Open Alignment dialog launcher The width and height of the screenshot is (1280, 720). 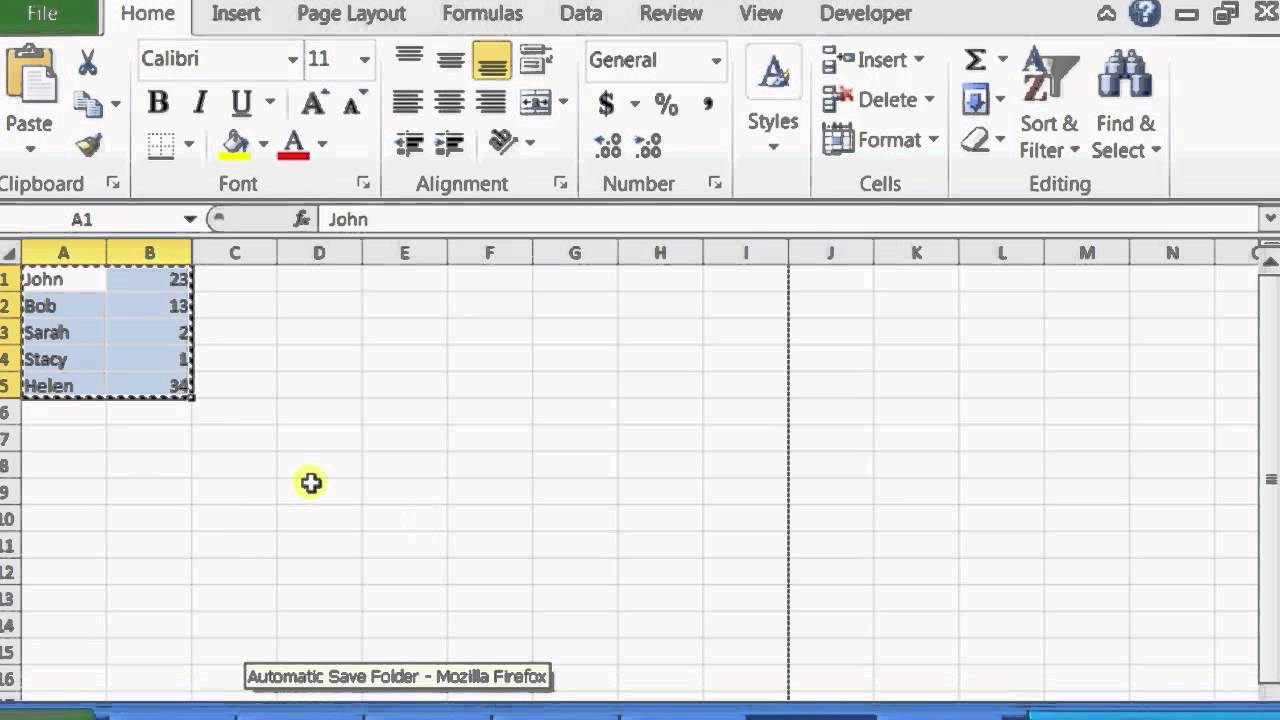point(560,183)
